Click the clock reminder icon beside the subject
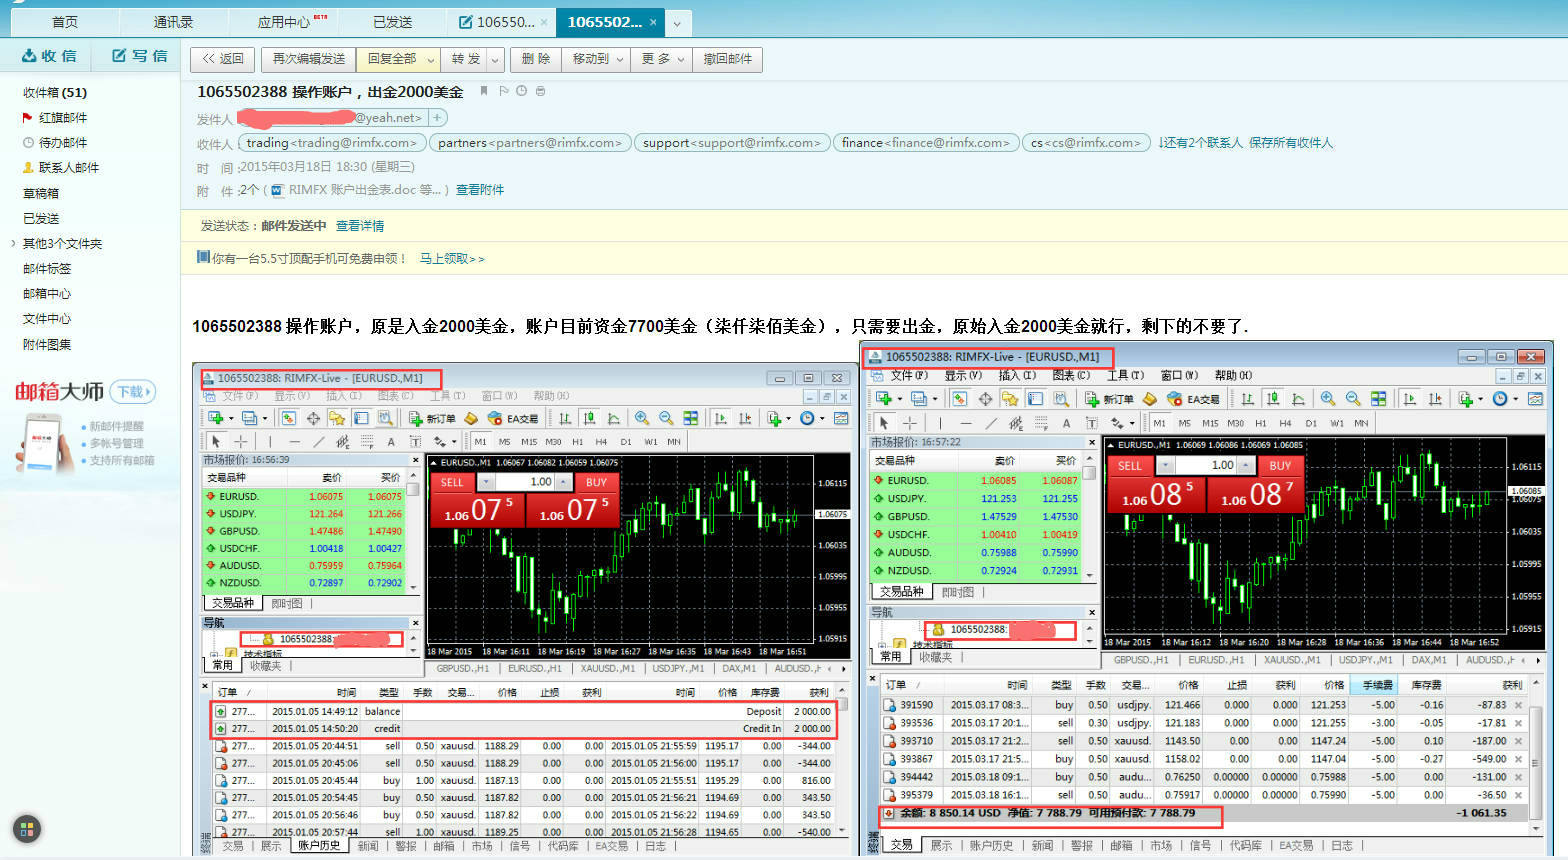This screenshot has height=860, width=1568. pos(521,91)
